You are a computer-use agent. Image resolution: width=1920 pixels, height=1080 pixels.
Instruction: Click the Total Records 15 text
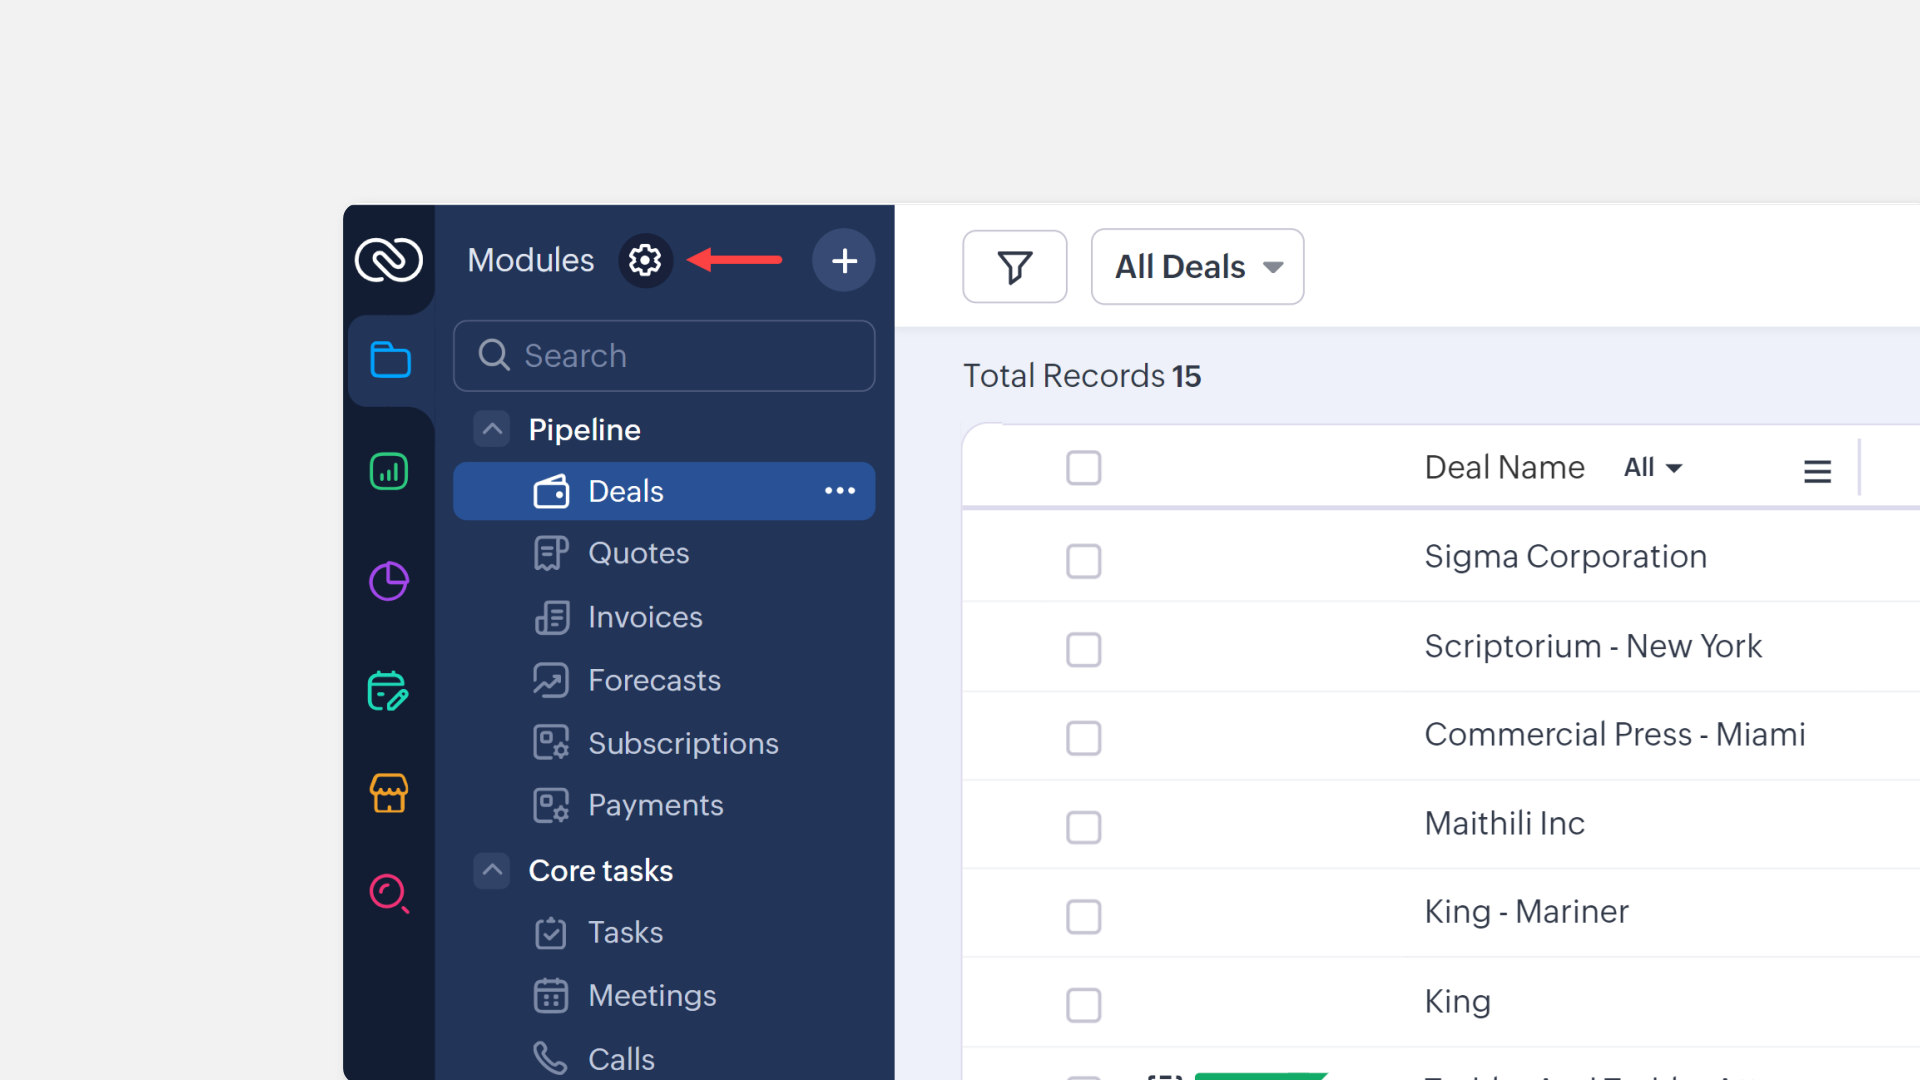pos(1081,376)
